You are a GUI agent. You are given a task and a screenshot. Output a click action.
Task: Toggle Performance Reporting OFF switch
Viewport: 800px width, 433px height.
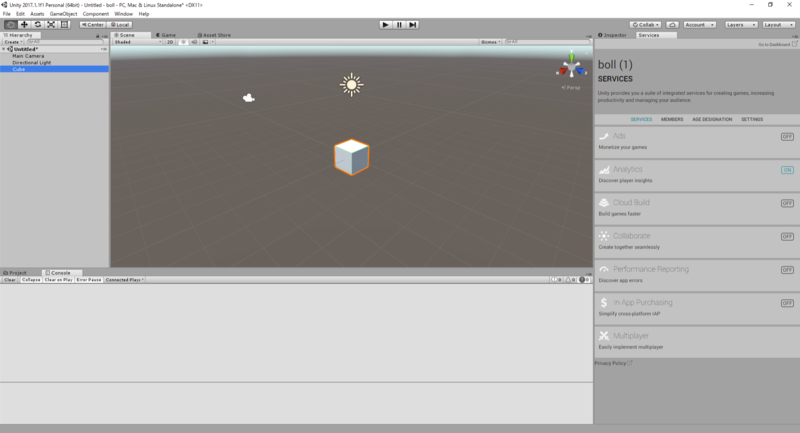[x=787, y=270]
